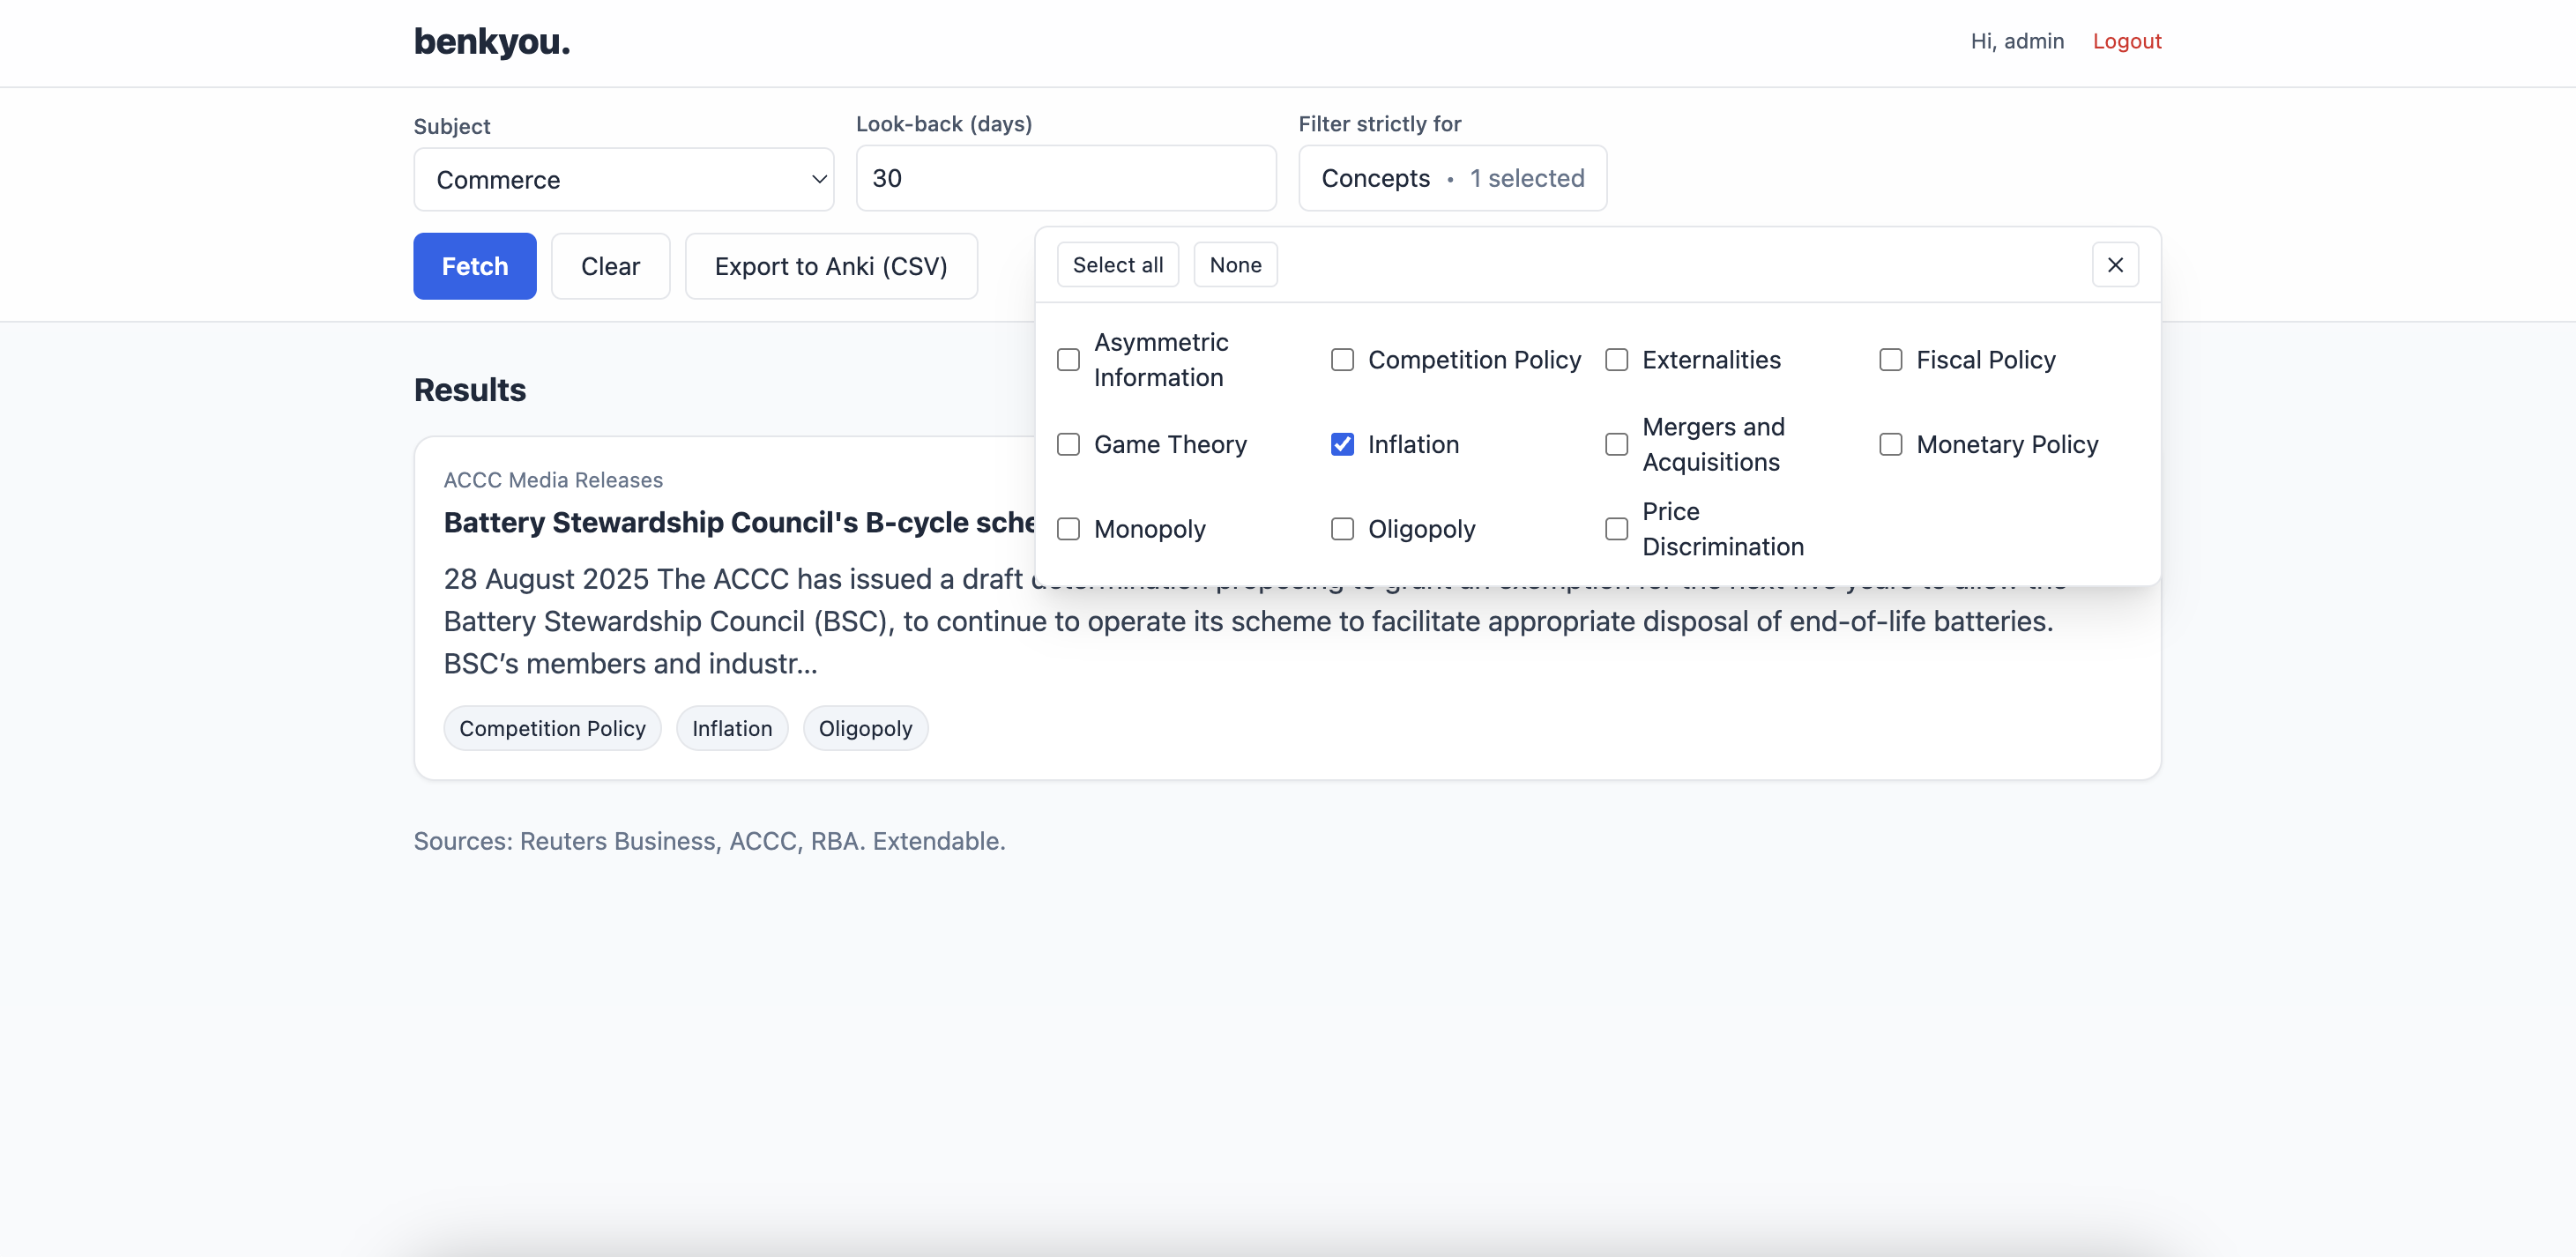Close the concepts filter panel
The image size is (2576, 1257).
[x=2114, y=265]
